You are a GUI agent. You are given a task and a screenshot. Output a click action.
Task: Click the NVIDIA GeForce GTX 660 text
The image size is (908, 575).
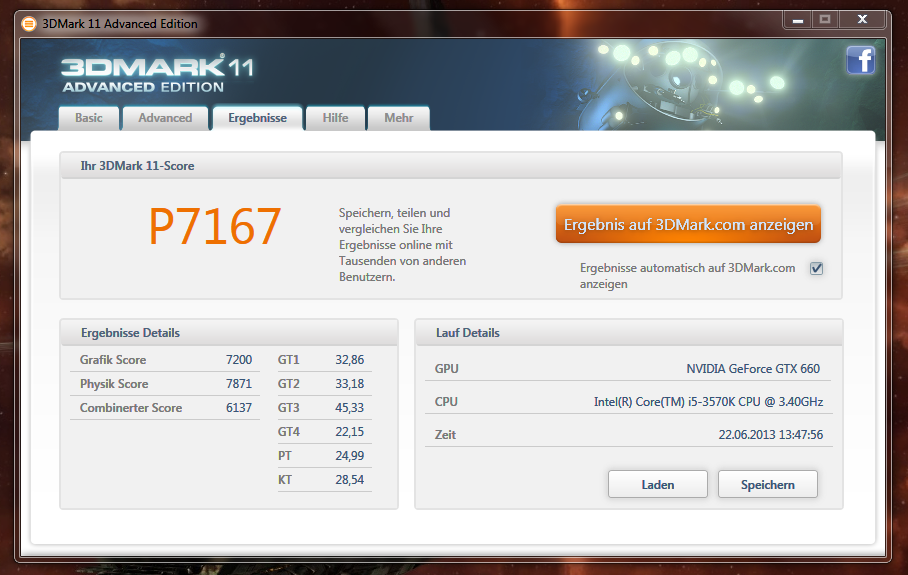(x=753, y=369)
